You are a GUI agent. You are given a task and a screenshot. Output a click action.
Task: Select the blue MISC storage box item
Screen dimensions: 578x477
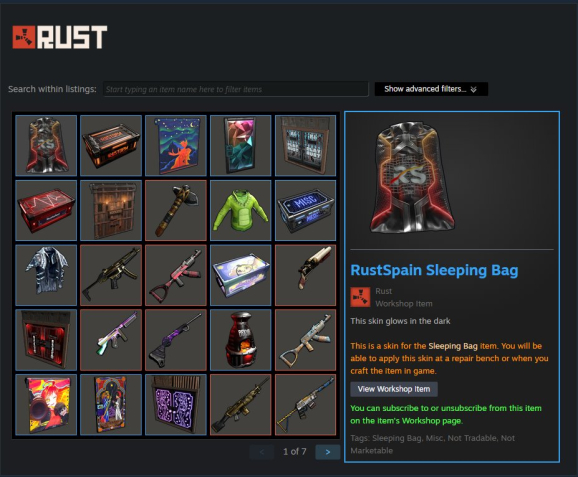(306, 210)
